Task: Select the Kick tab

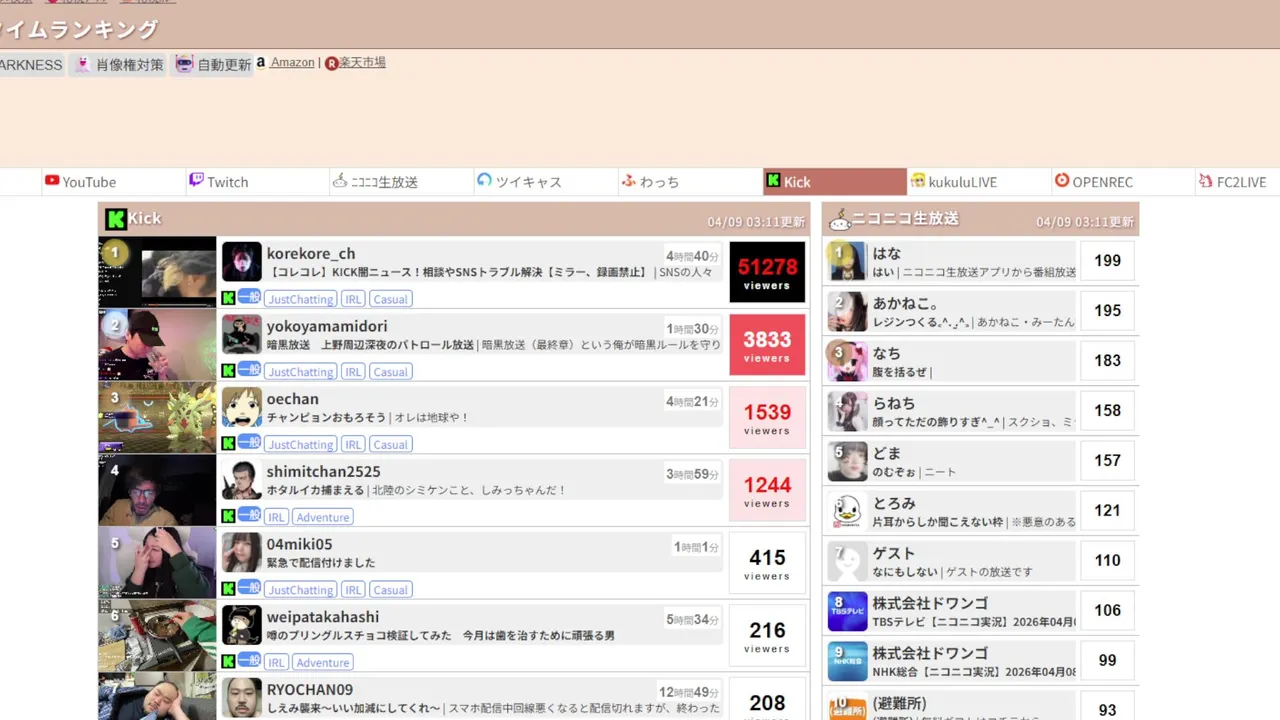Action: pos(834,182)
